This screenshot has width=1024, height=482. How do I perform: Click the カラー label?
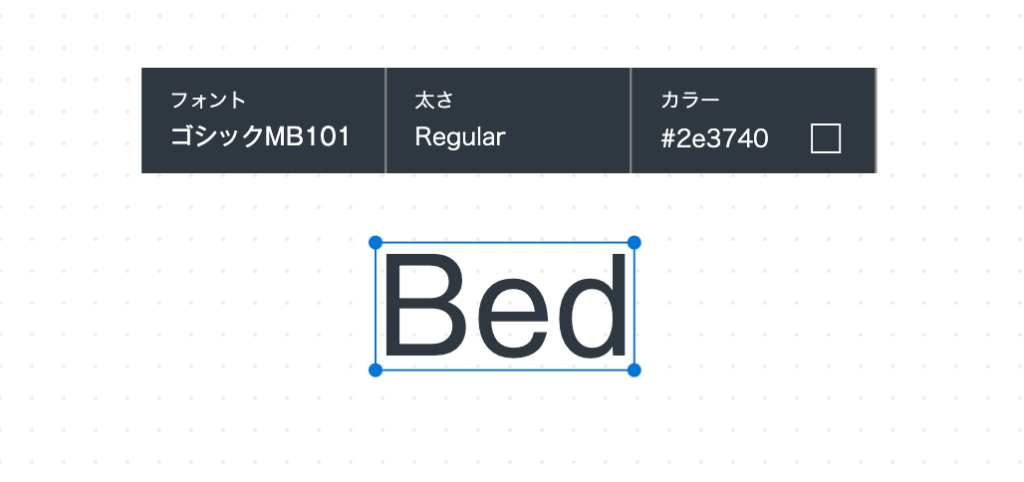pyautogui.click(x=690, y=100)
